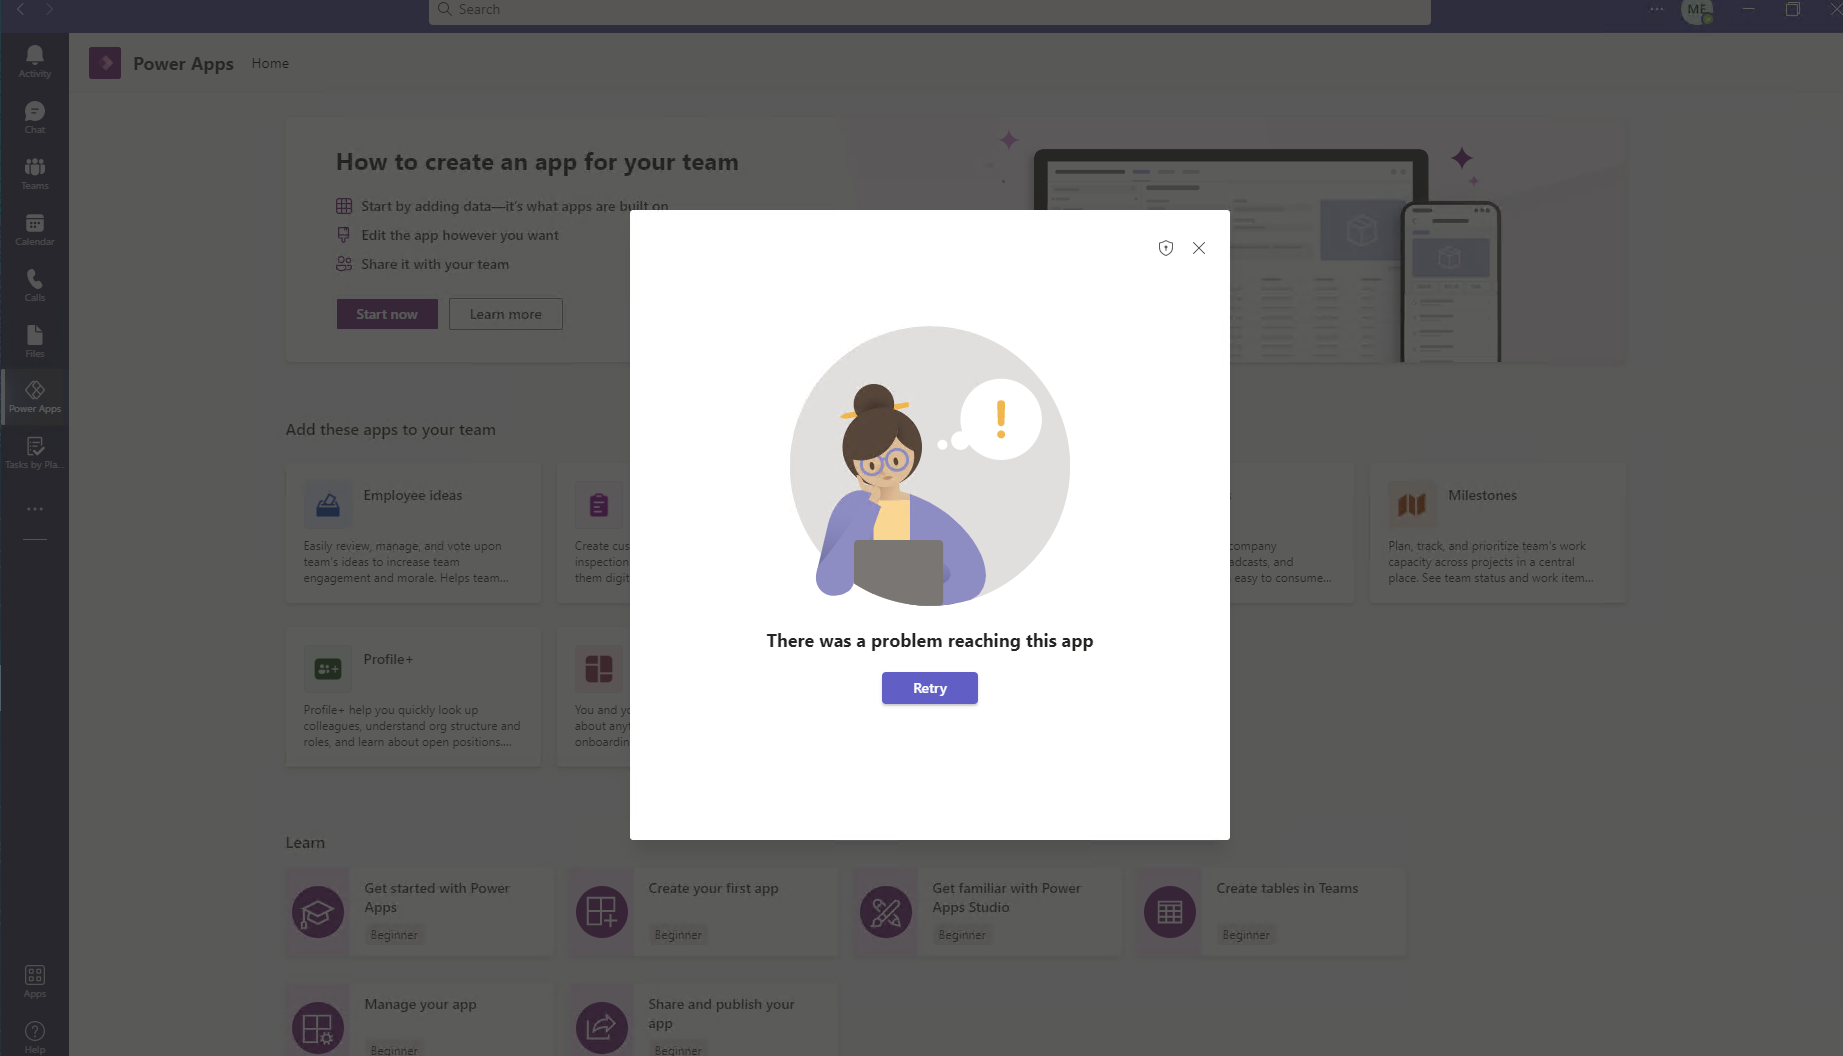Image resolution: width=1843 pixels, height=1056 pixels.
Task: Go to Teams in the sidebar
Action: [x=35, y=173]
